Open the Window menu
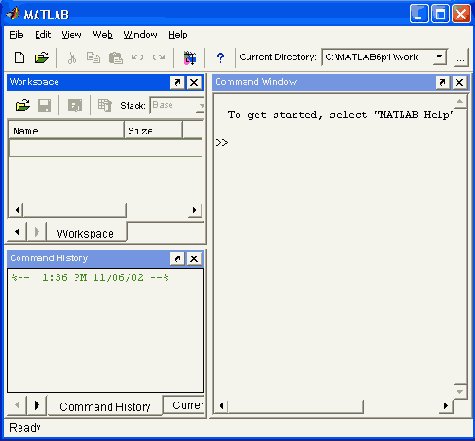 (x=140, y=35)
